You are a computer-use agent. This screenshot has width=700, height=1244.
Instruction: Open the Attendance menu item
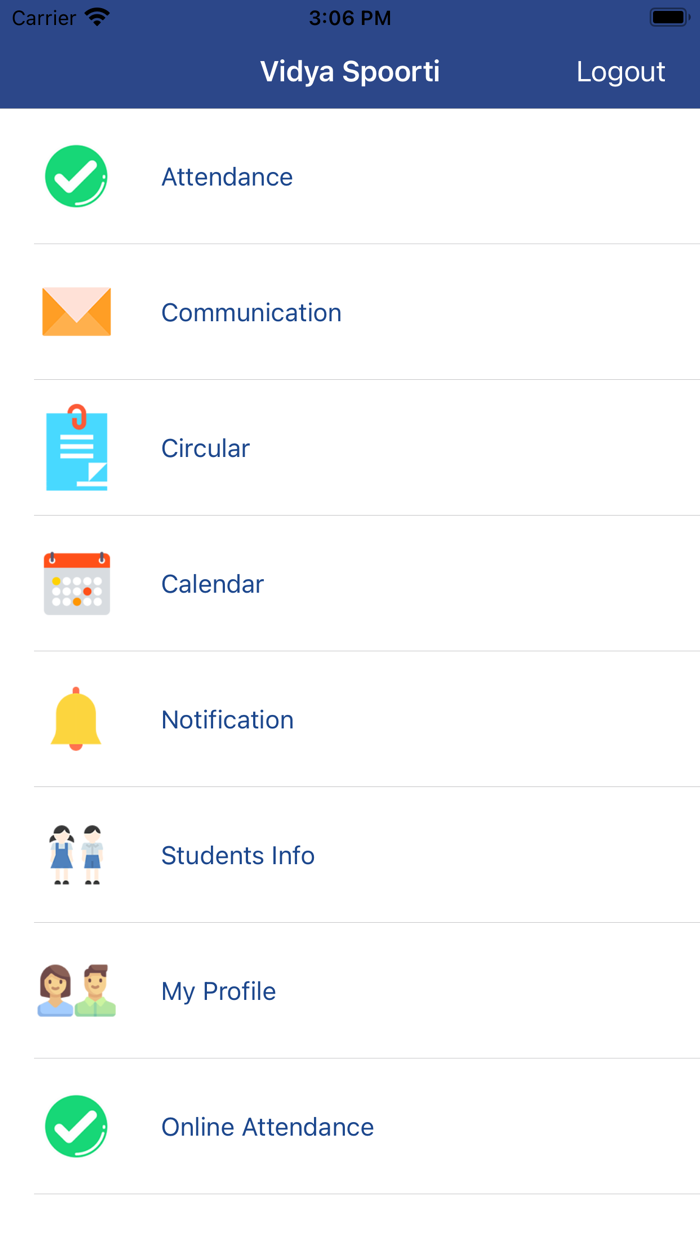click(x=227, y=177)
